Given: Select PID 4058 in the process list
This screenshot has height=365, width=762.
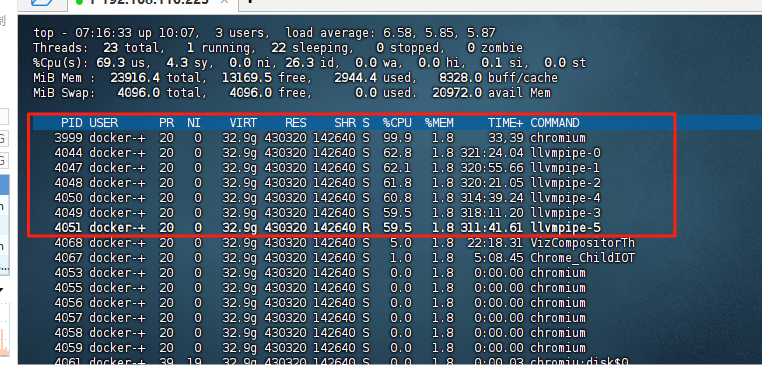Looking at the screenshot, I should (x=69, y=333).
